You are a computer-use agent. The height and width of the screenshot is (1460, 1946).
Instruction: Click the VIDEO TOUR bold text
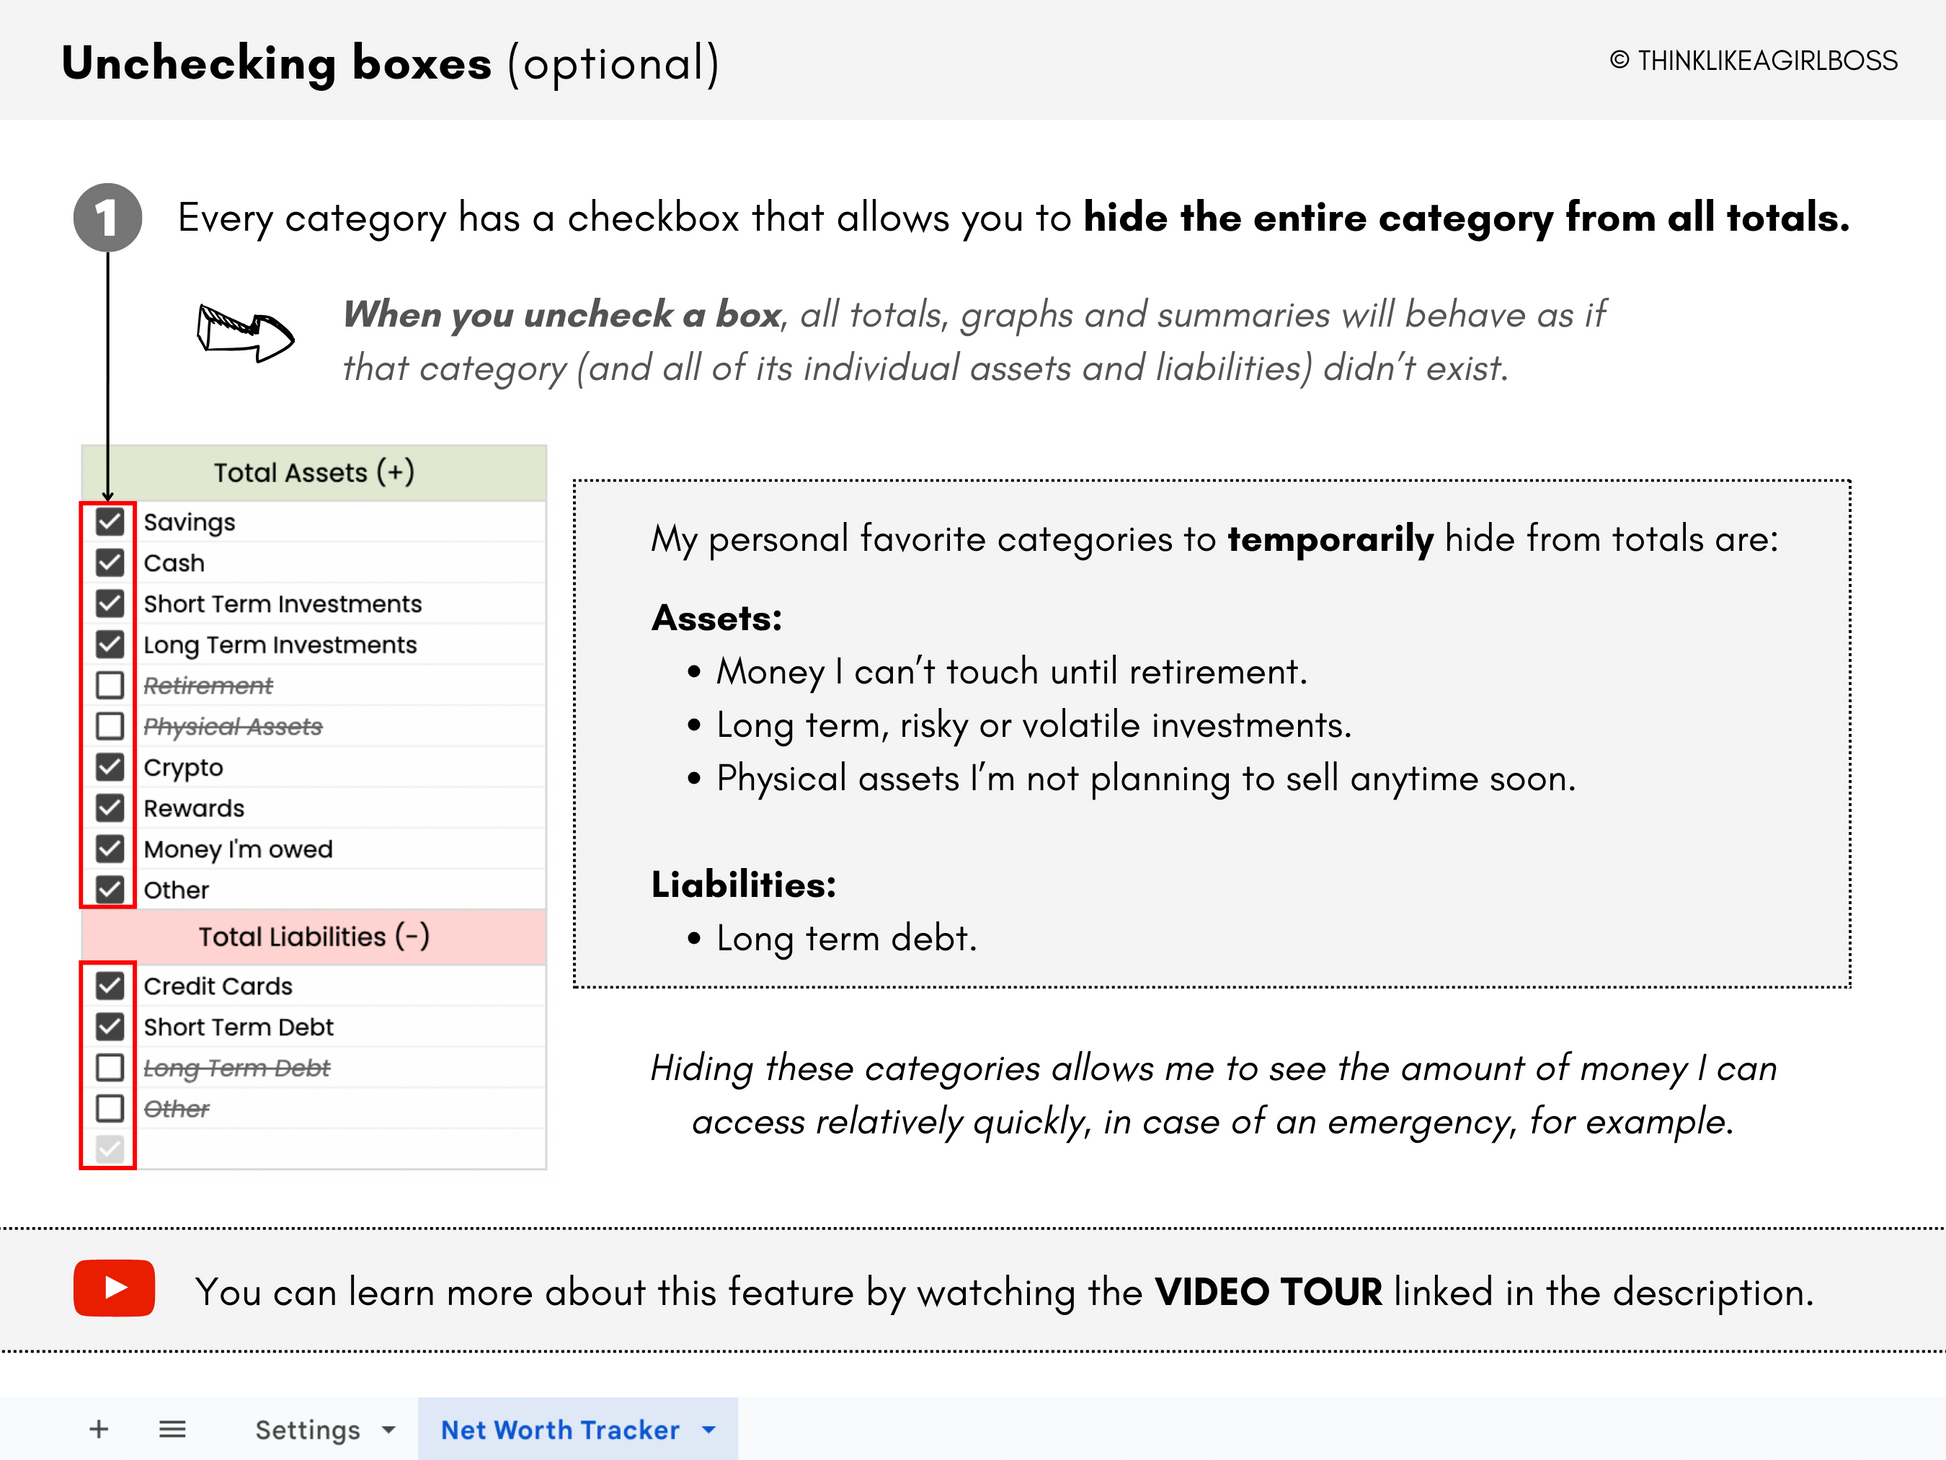pos(1268,1292)
